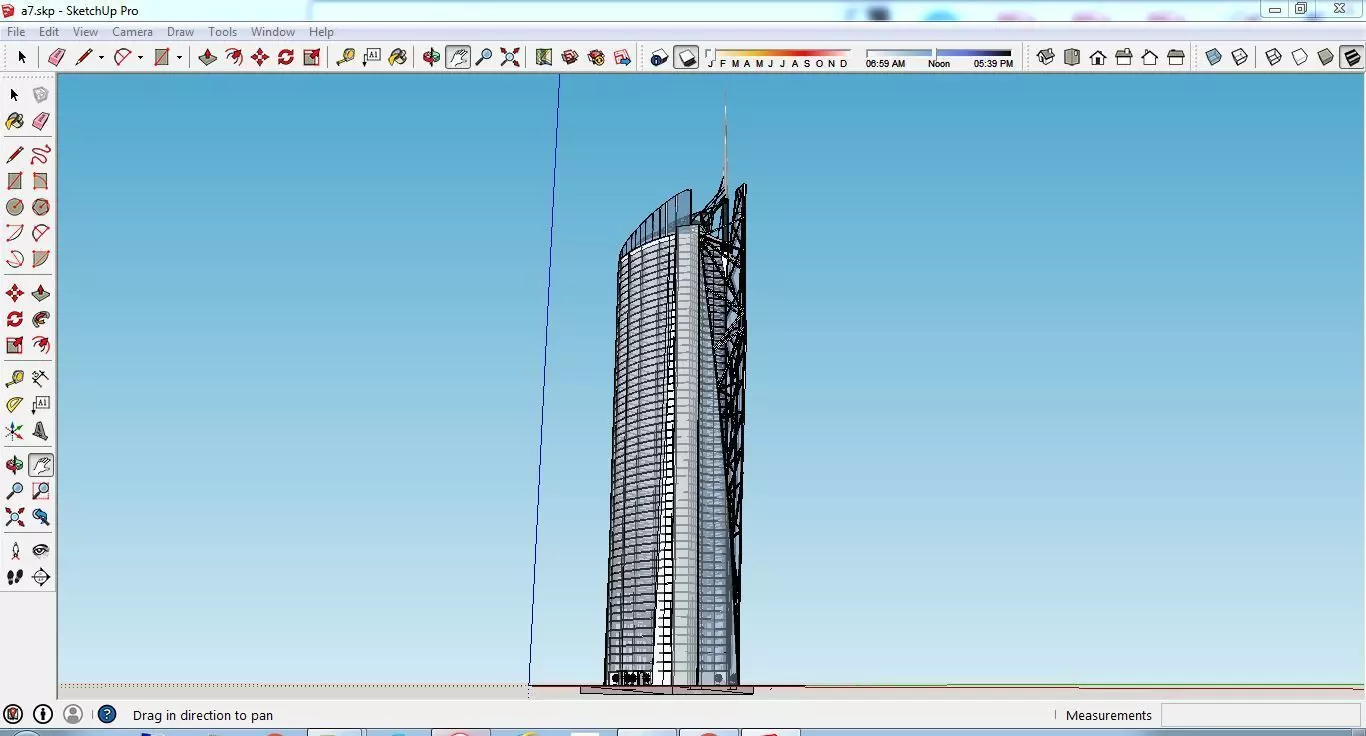
Task: Pick the Protractor tool
Action: 14,405
